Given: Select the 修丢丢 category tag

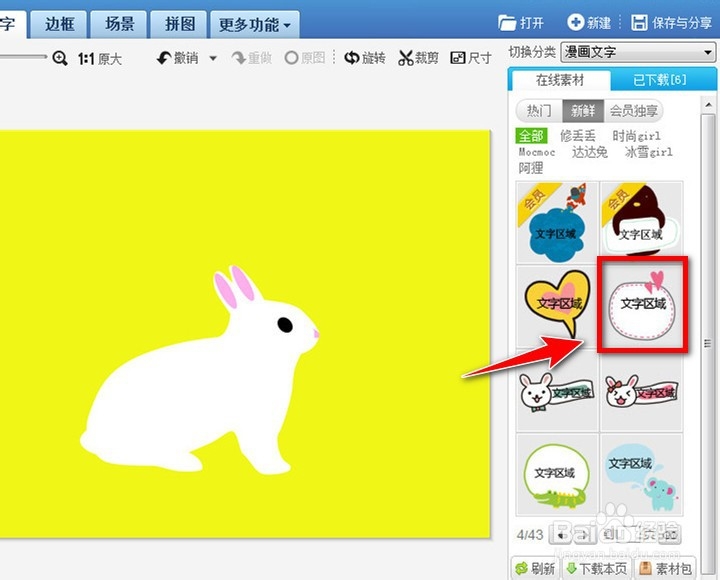Looking at the screenshot, I should pos(578,135).
